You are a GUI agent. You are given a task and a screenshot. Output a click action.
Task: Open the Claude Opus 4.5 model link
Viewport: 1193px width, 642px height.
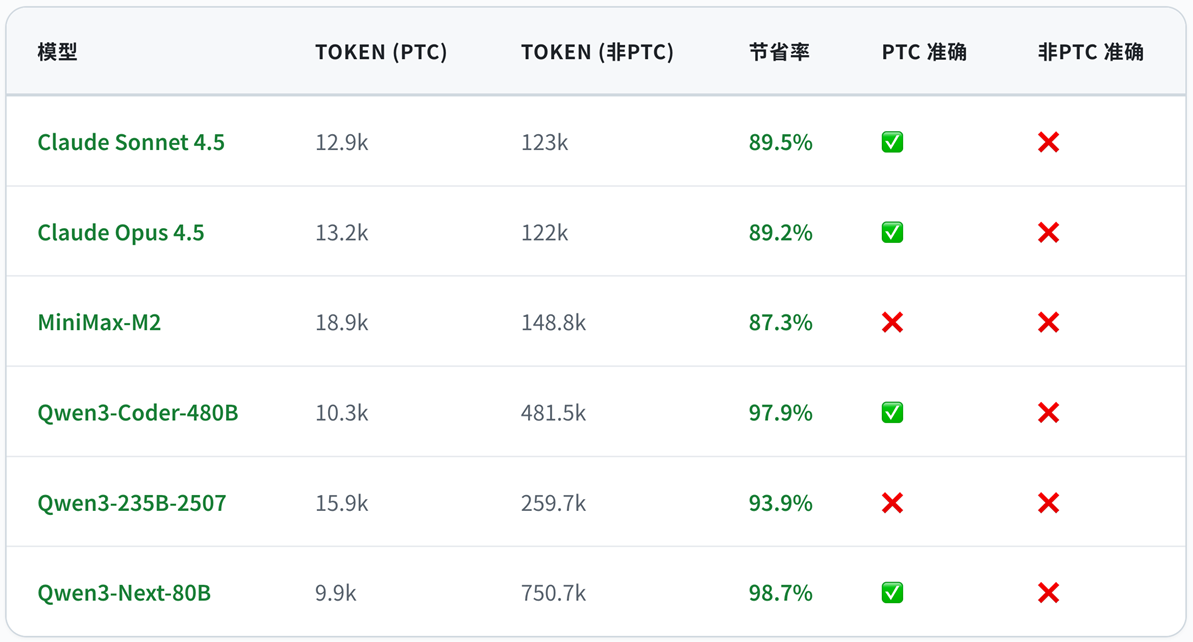121,233
